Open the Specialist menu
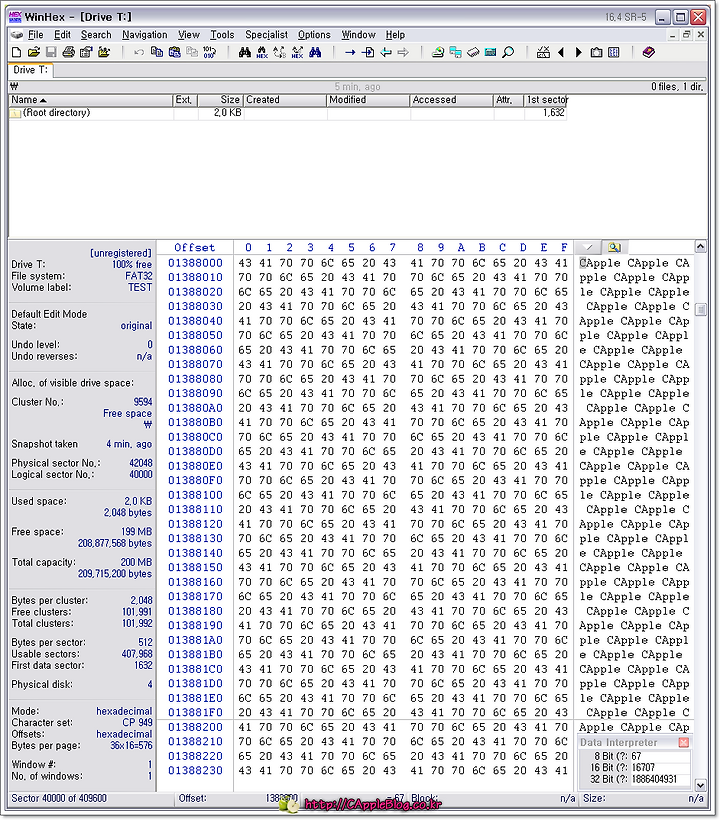Screen dimensions: 720x820 coord(266,35)
